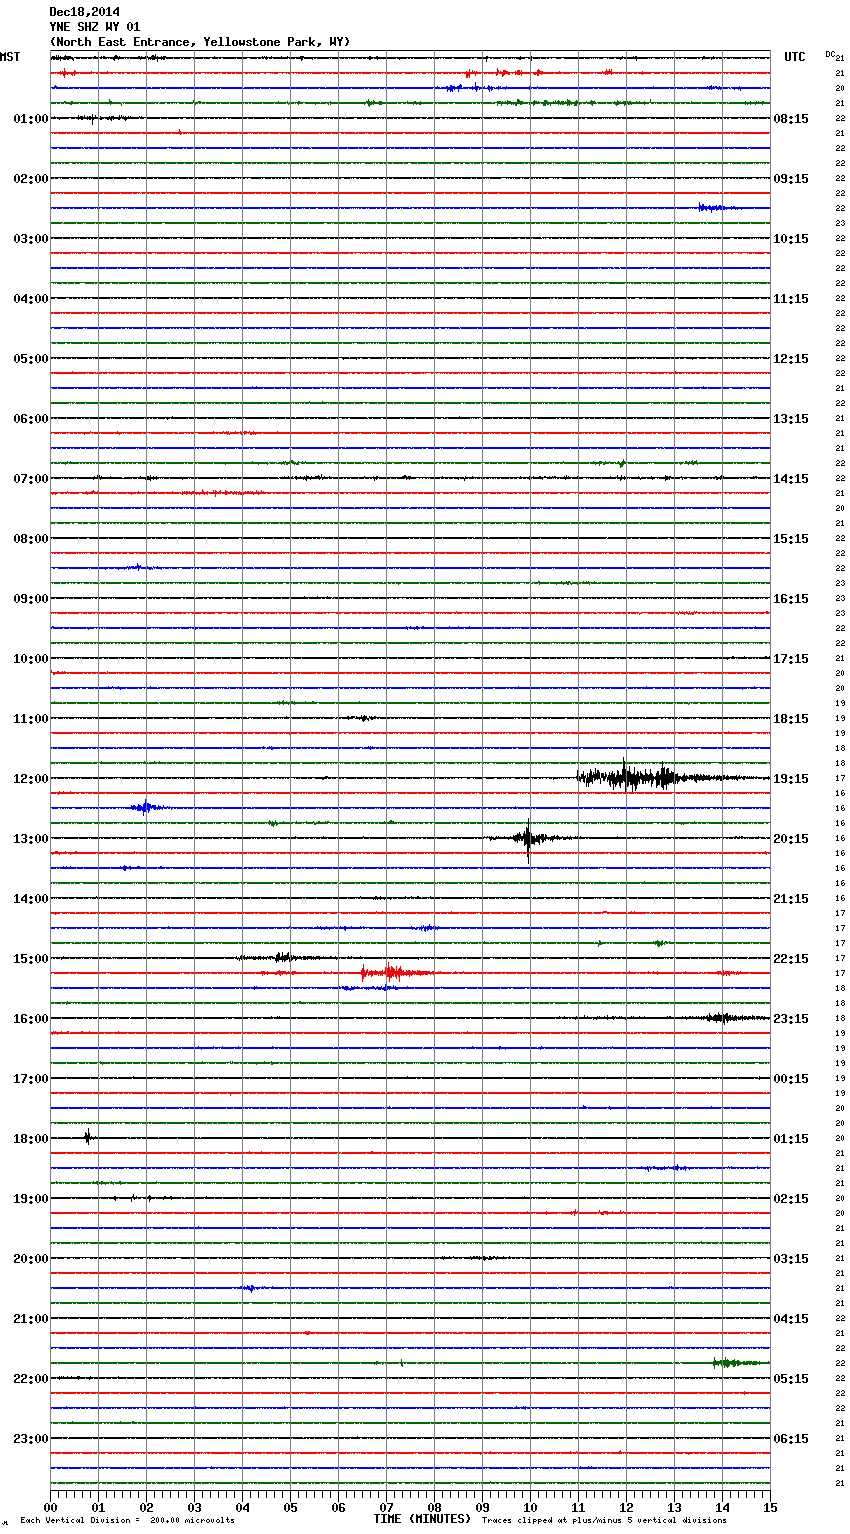850x1534 pixels.
Task: Click the "16:15" UTC time label
Action: tap(791, 599)
